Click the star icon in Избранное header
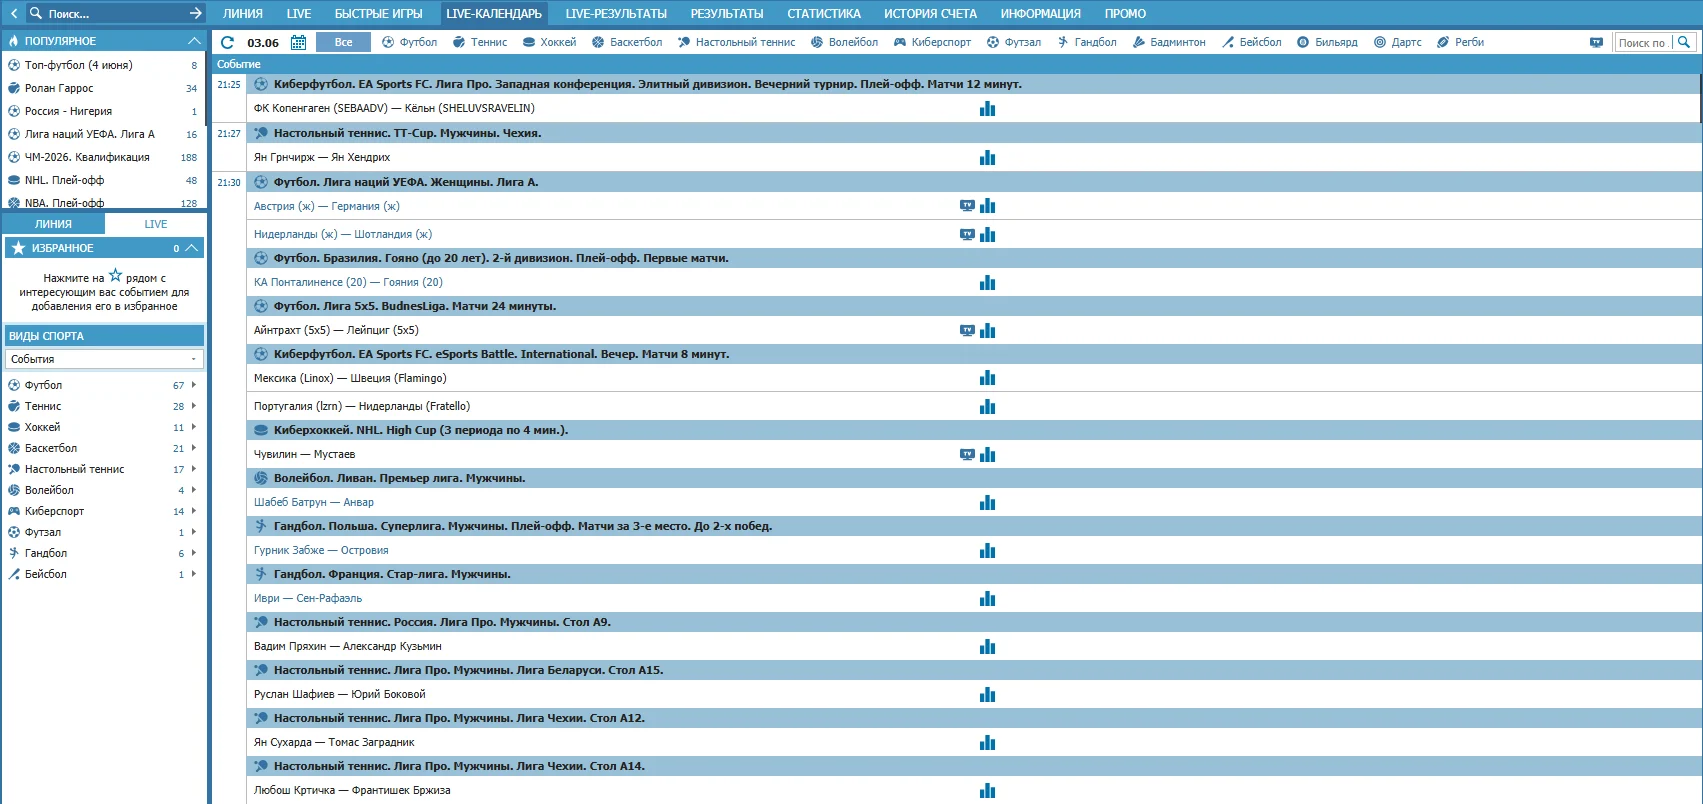 [x=18, y=248]
